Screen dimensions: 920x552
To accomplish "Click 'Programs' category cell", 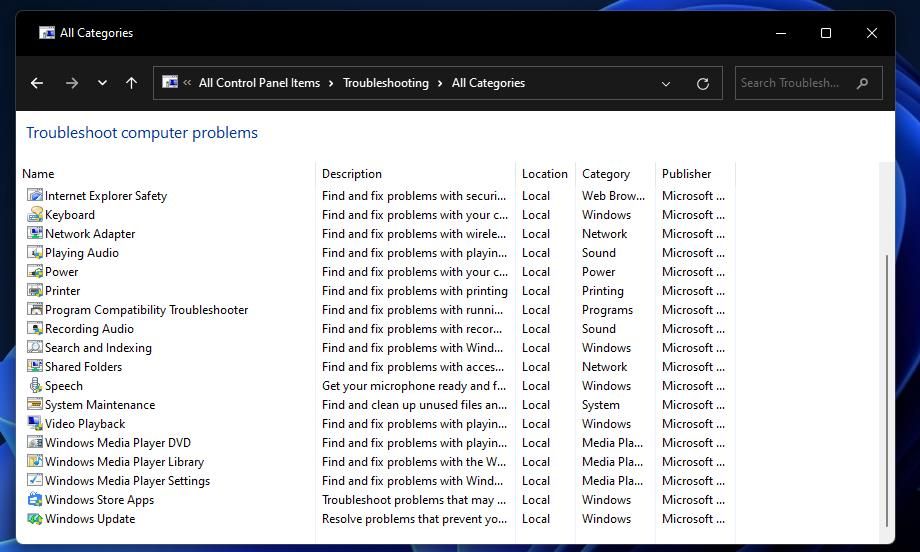I will [x=607, y=310].
